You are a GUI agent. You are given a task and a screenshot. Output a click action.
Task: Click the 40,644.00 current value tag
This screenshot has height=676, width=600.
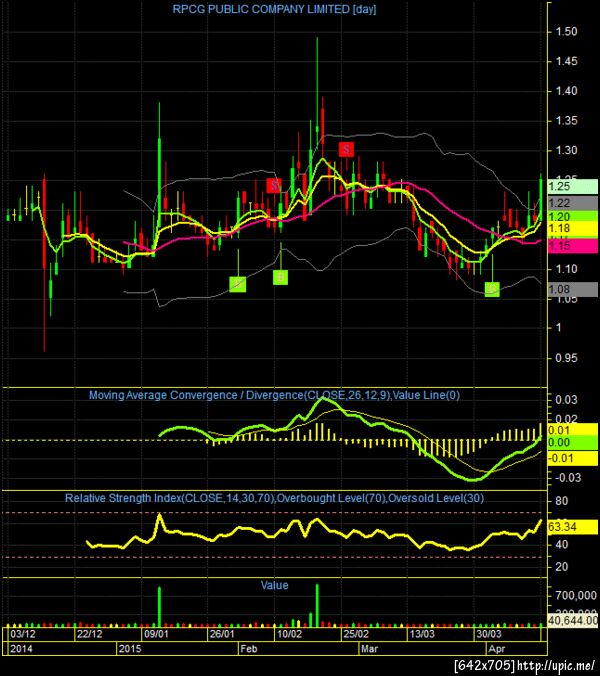click(x=572, y=620)
